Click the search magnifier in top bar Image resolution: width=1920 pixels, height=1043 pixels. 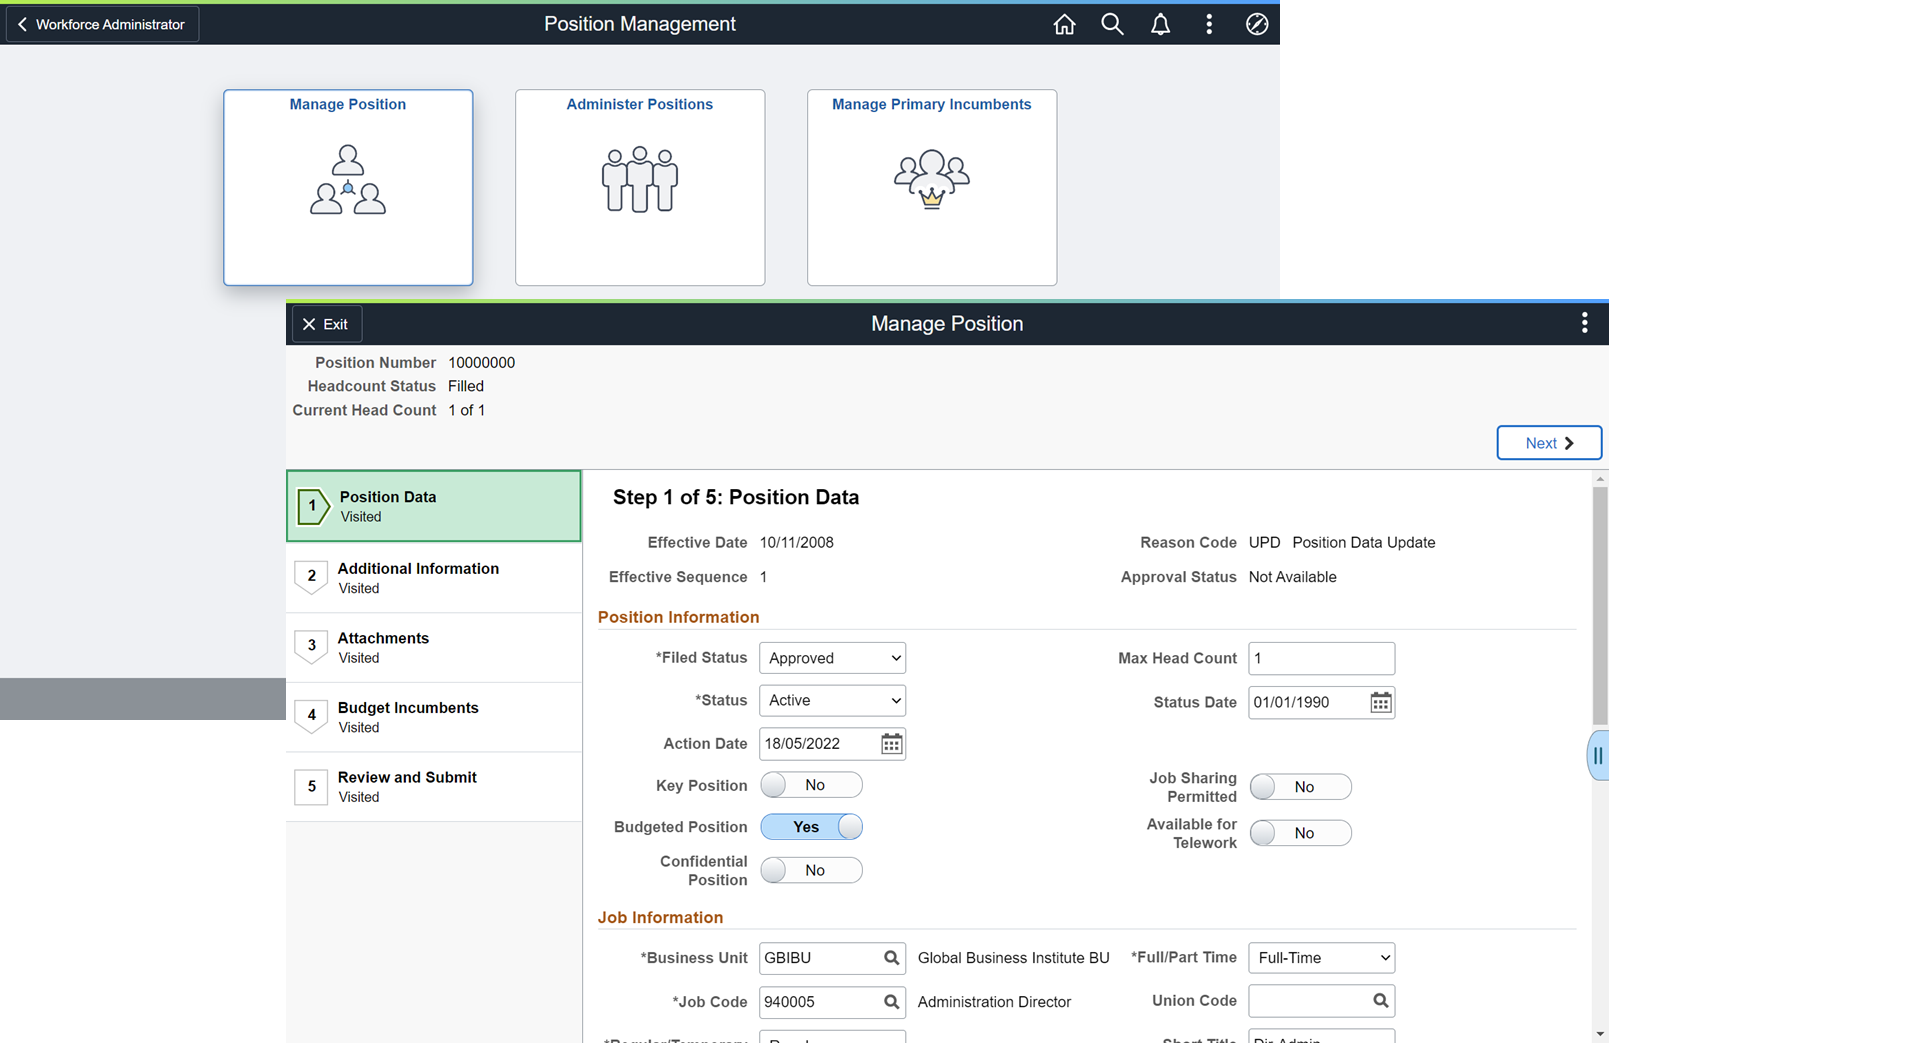coord(1112,24)
